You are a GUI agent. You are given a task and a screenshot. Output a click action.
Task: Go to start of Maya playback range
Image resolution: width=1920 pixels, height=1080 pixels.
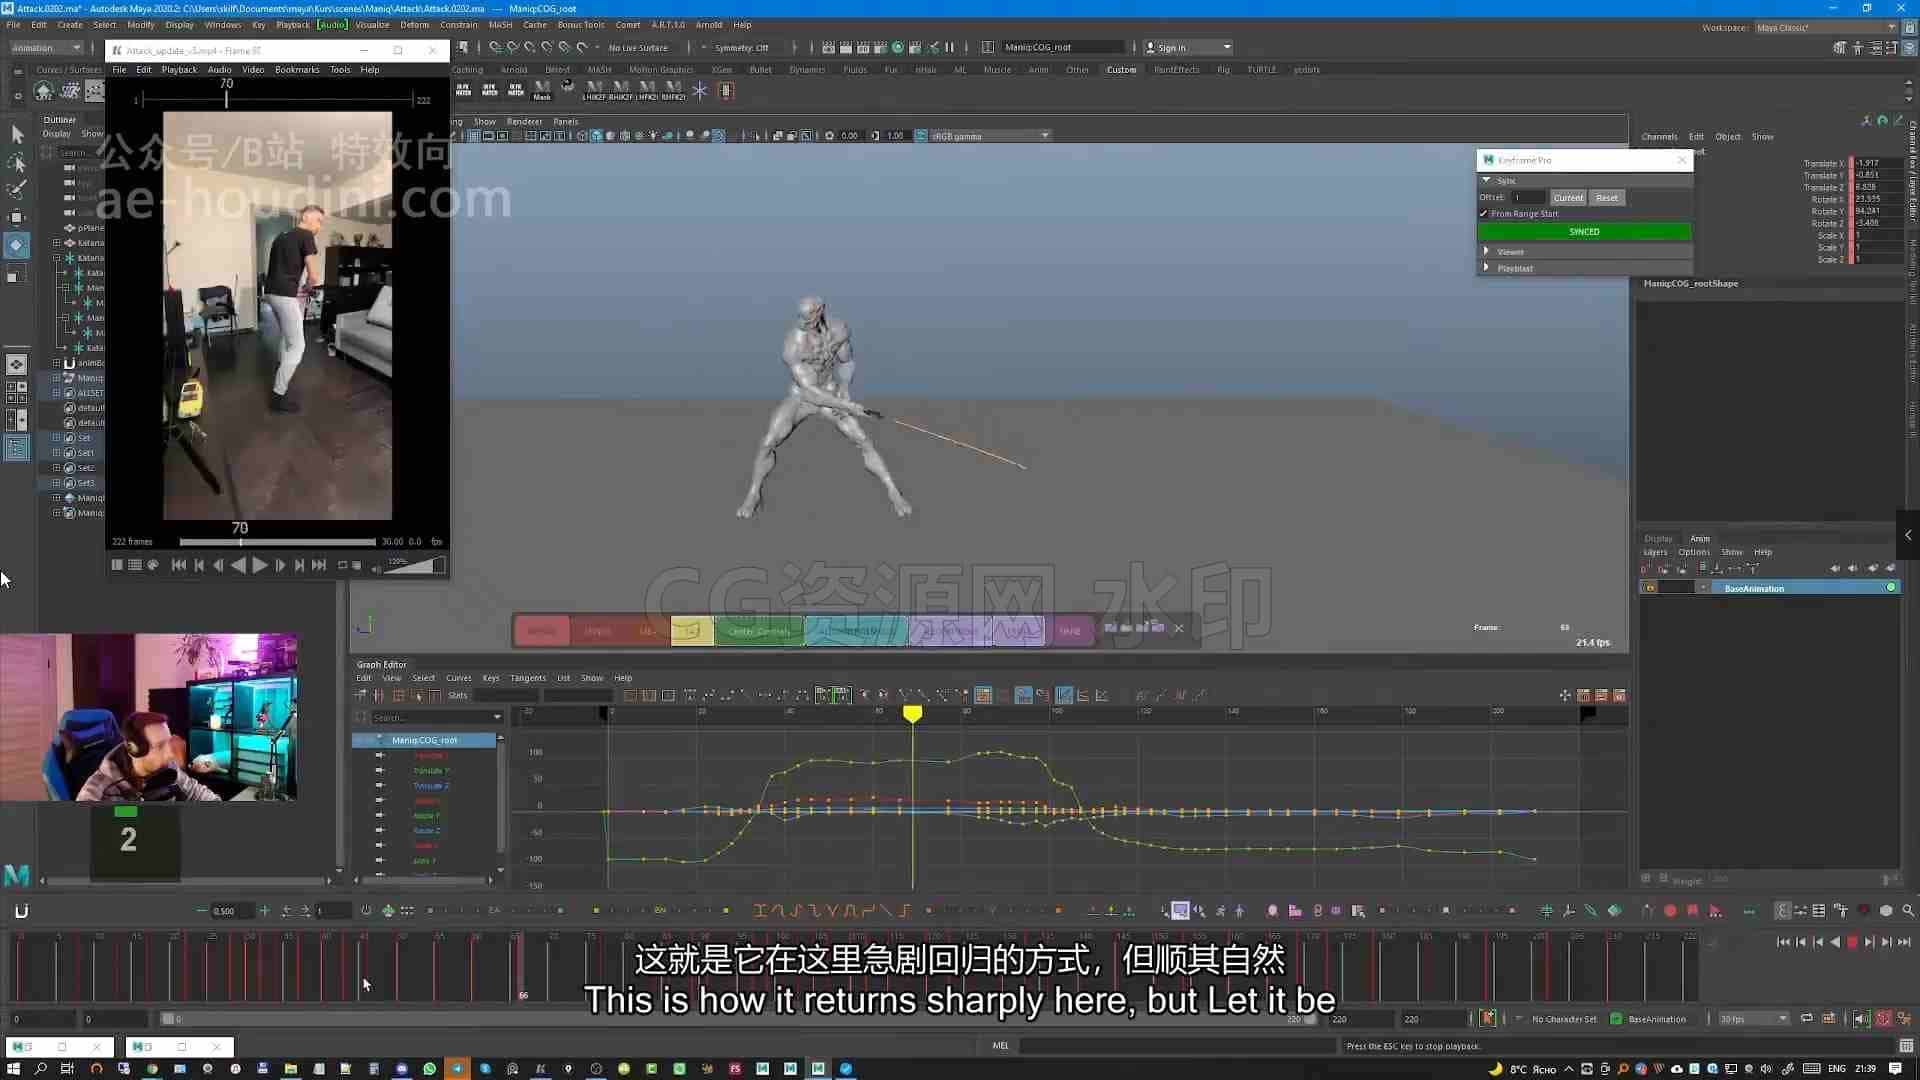[1783, 942]
